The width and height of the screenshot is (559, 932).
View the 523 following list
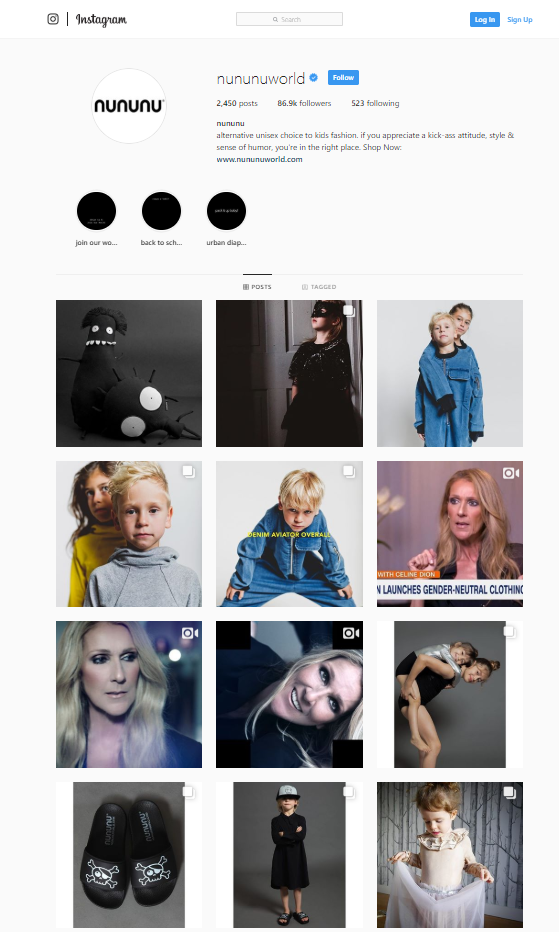click(375, 103)
